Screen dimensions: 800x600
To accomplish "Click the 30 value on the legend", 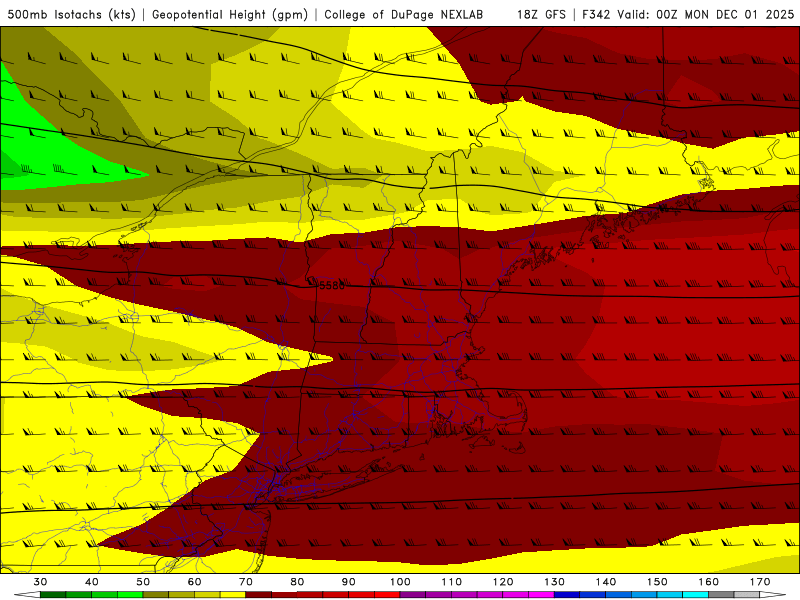I will (x=40, y=582).
